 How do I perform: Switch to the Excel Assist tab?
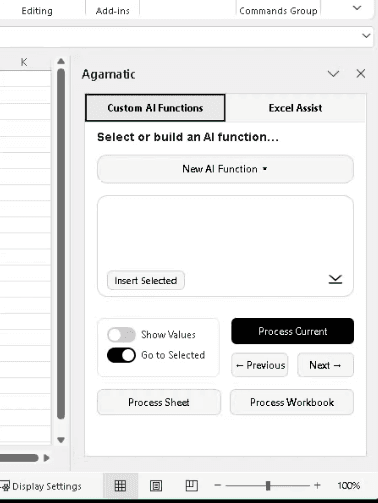click(x=295, y=108)
